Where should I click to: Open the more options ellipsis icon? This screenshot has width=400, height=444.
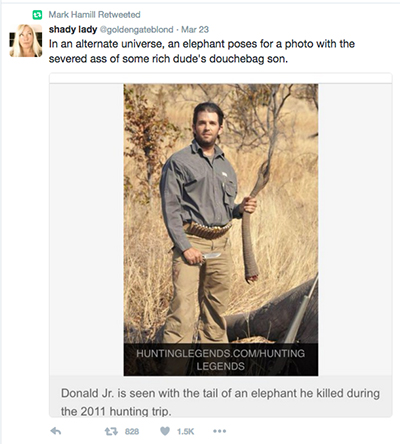(219, 431)
